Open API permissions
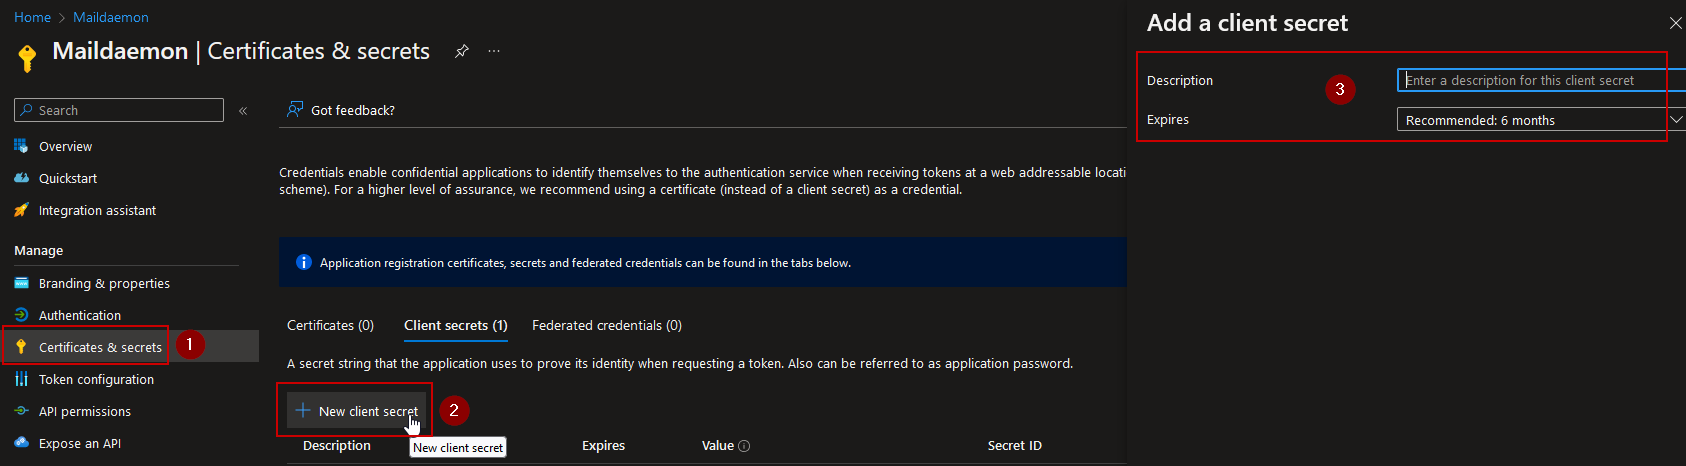This screenshot has height=466, width=1686. click(x=85, y=411)
